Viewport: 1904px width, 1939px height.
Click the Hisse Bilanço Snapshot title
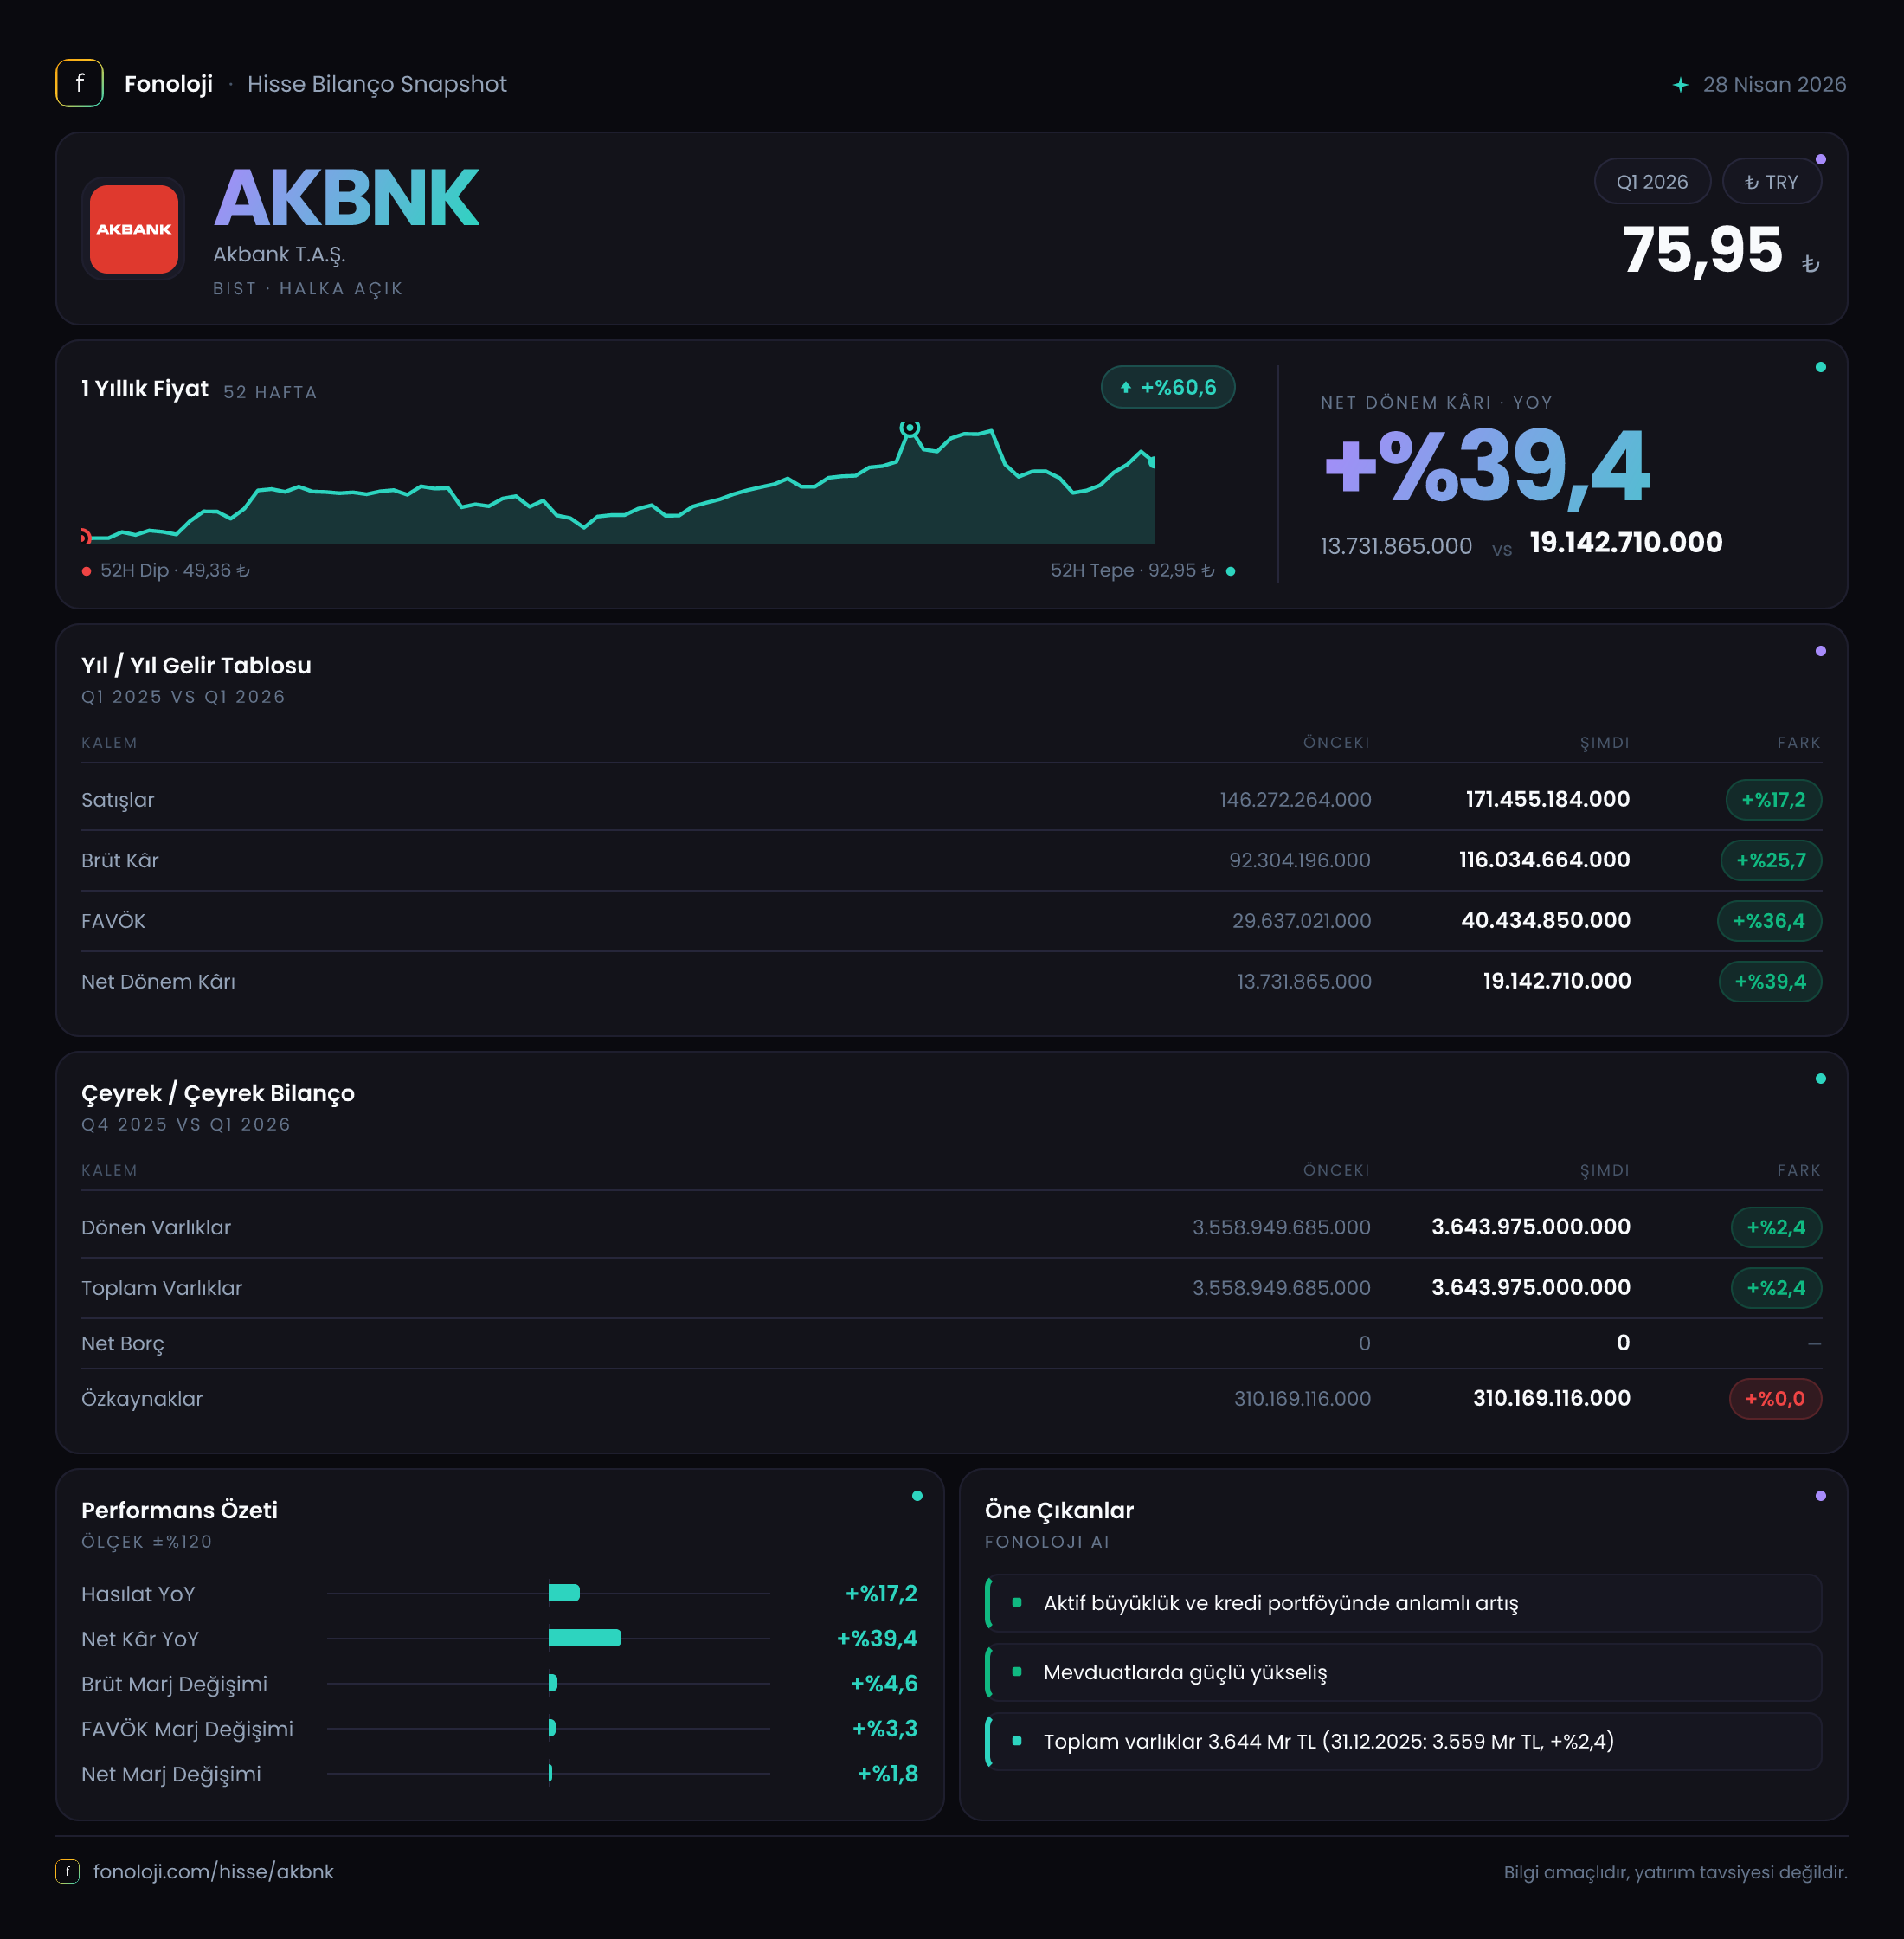point(377,84)
